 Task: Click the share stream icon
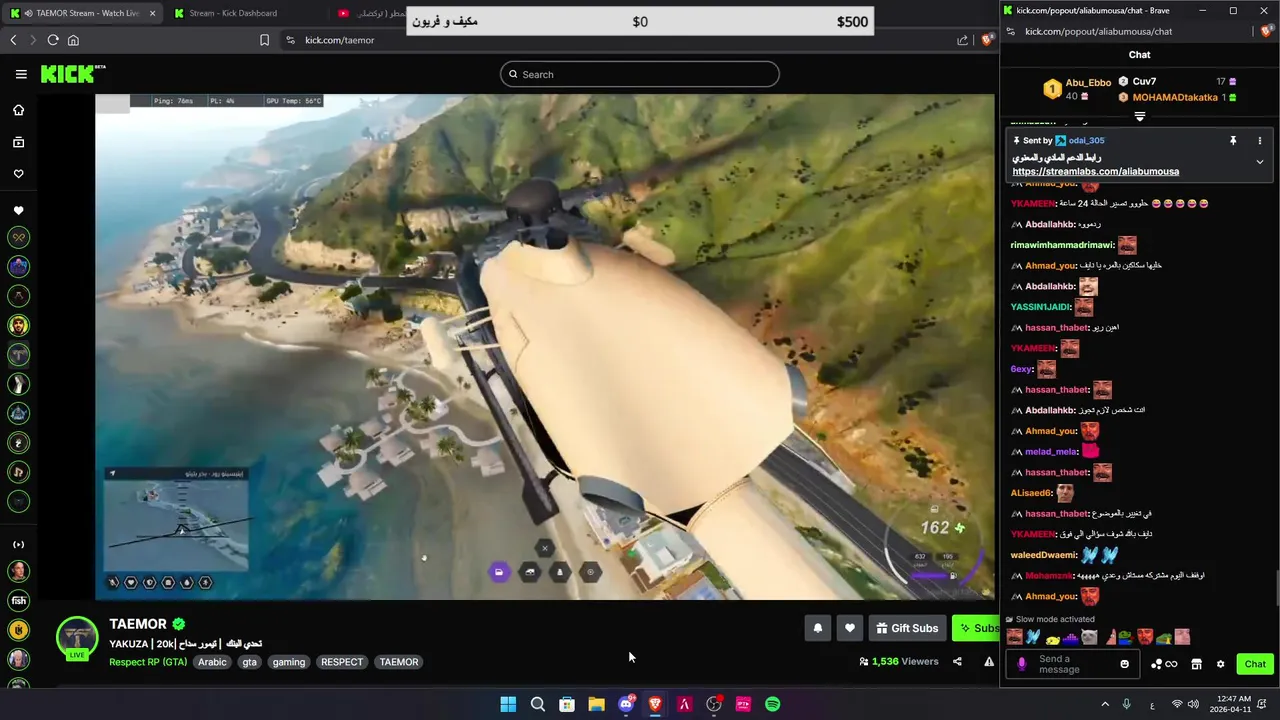pos(957,661)
